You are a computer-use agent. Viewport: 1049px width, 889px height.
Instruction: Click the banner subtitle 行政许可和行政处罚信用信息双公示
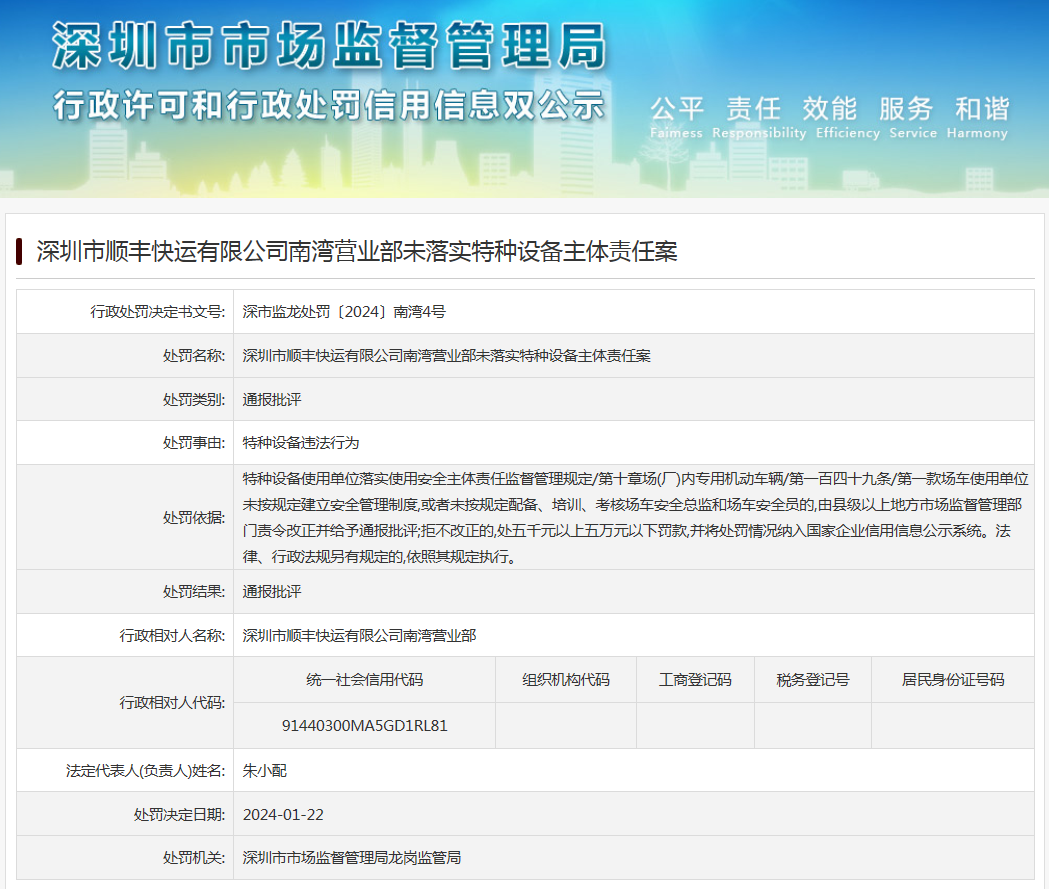click(328, 106)
